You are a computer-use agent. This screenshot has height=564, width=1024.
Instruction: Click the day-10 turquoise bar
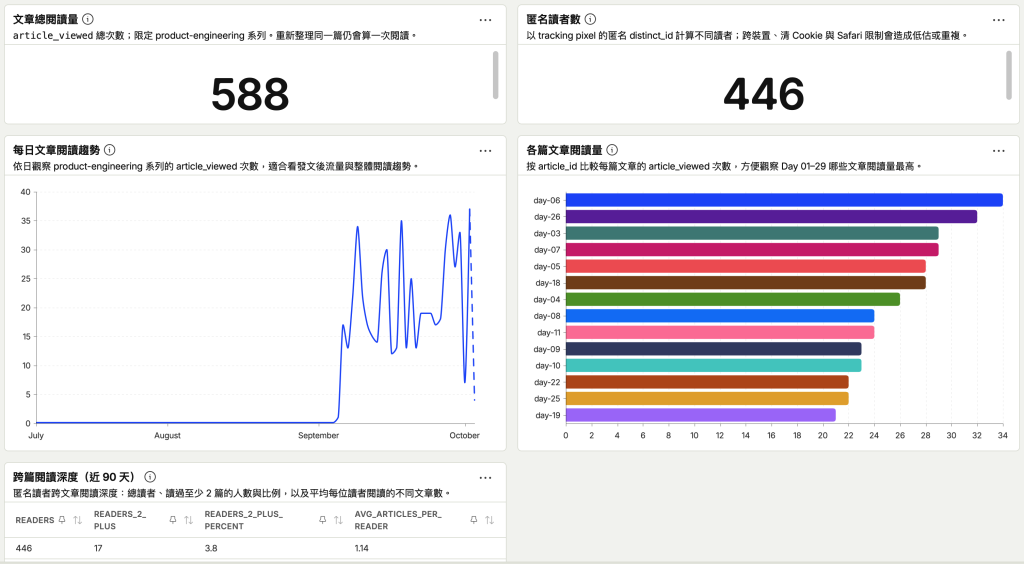713,366
